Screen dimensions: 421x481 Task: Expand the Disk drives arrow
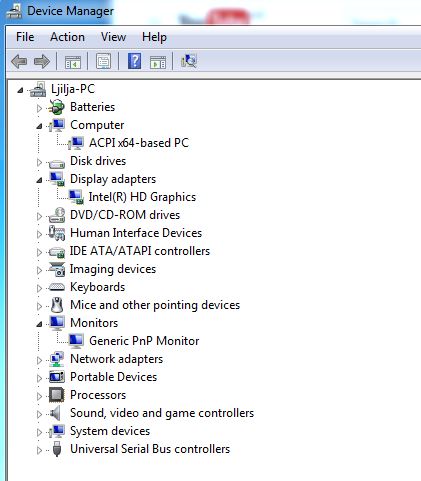(39, 162)
